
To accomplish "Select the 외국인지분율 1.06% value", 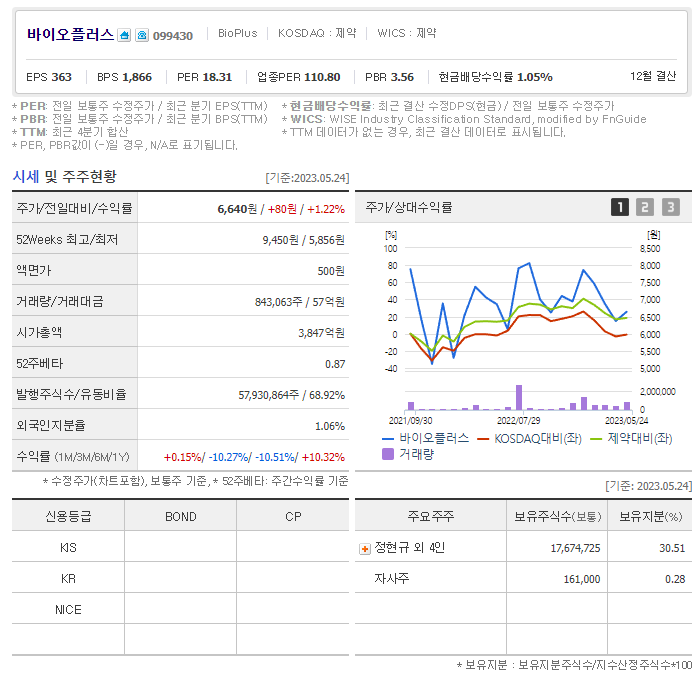I will [330, 426].
